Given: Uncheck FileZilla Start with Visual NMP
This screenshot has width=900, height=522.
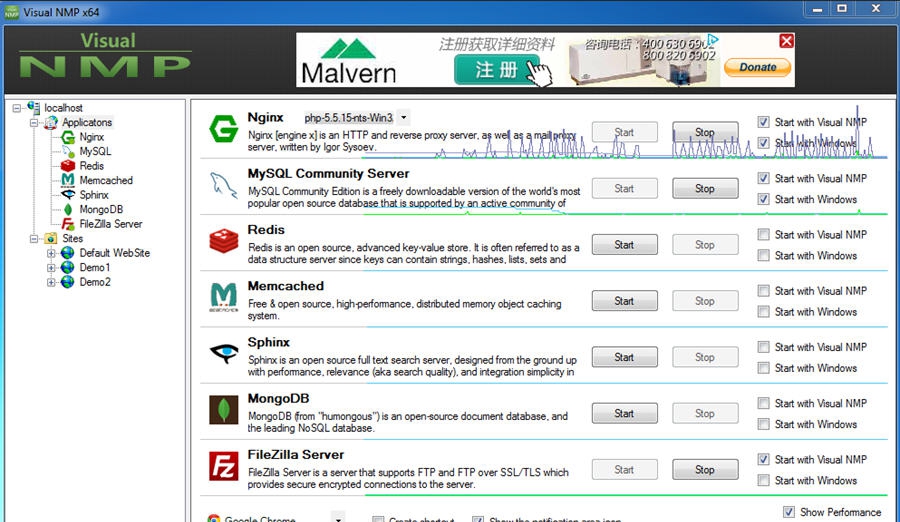Looking at the screenshot, I should [x=763, y=459].
